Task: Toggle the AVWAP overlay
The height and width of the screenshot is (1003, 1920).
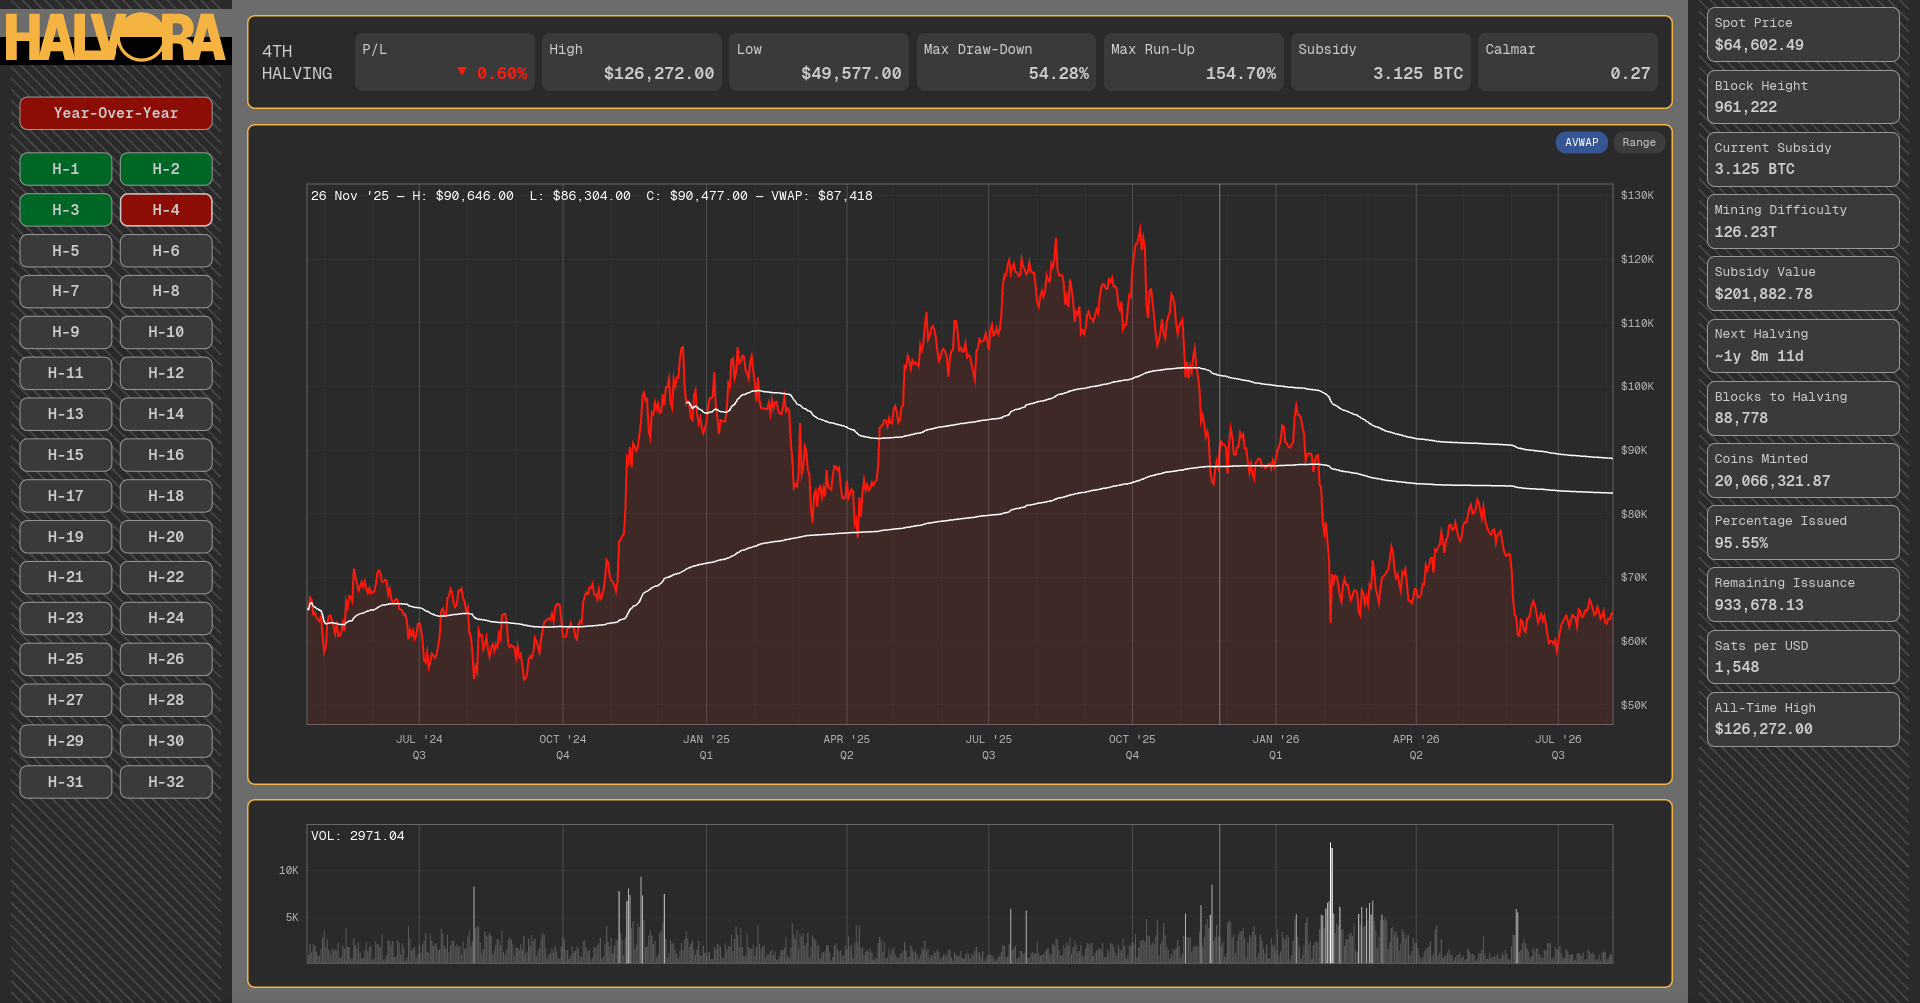Action: click(1581, 142)
